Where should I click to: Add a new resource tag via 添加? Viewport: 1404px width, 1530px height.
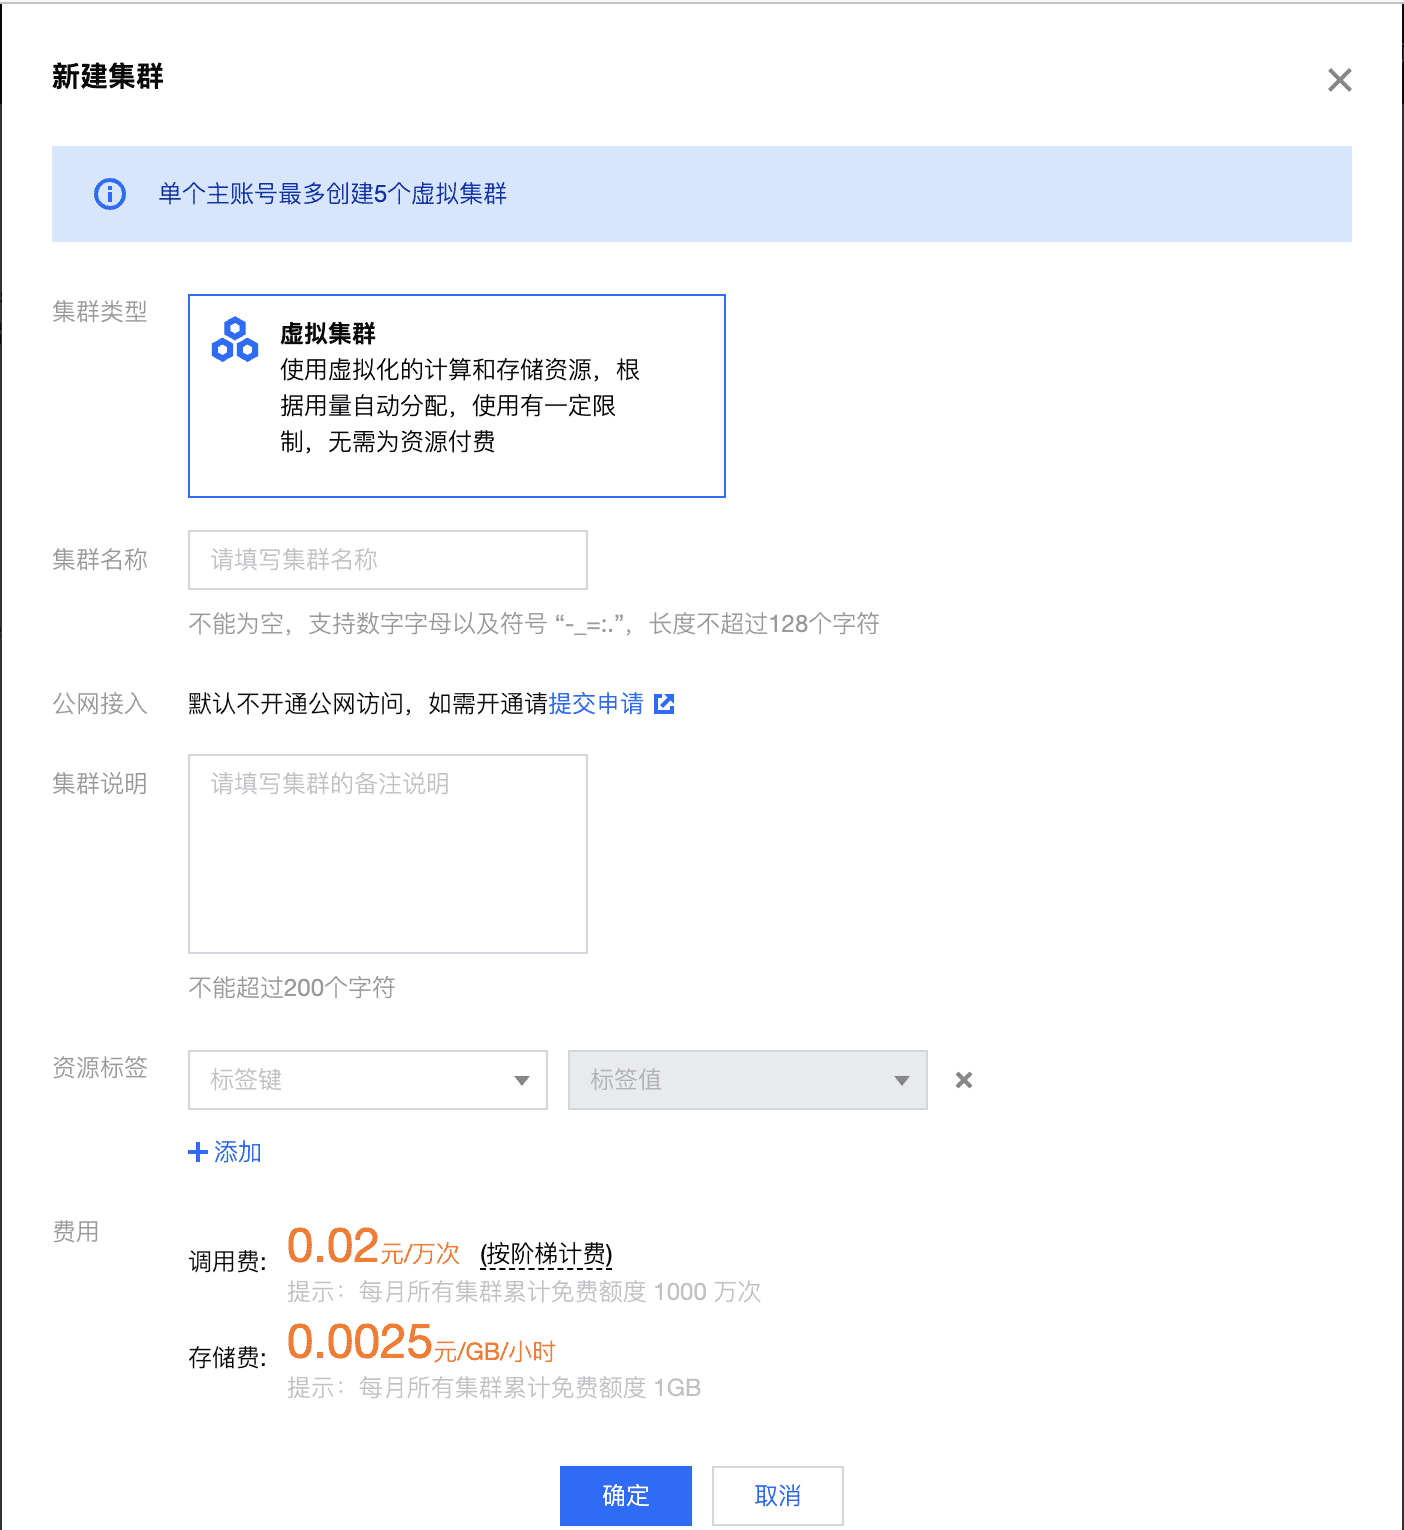click(224, 1152)
